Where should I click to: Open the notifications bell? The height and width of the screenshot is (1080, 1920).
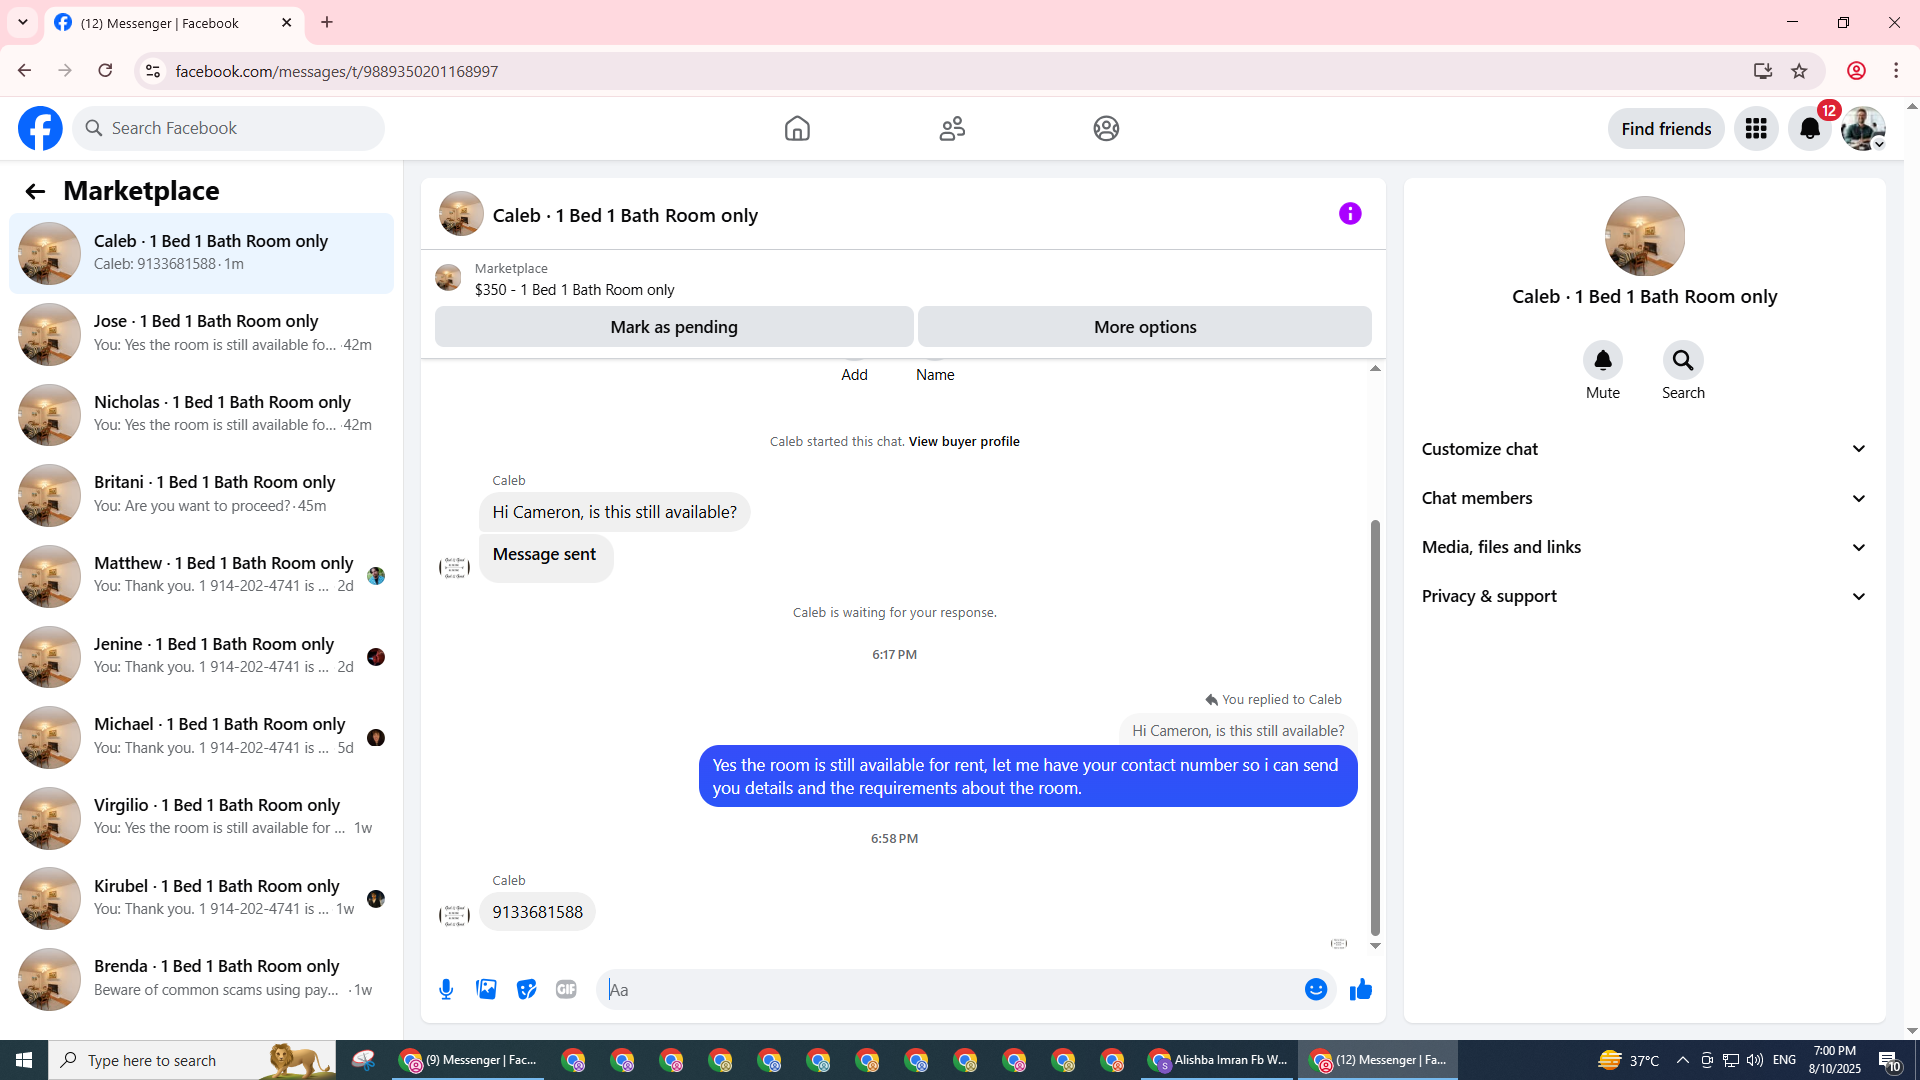tap(1810, 128)
